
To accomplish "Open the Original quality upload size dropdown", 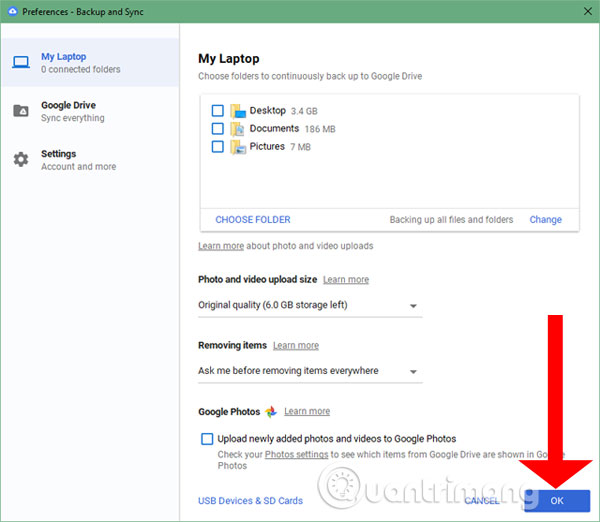I will (310, 305).
